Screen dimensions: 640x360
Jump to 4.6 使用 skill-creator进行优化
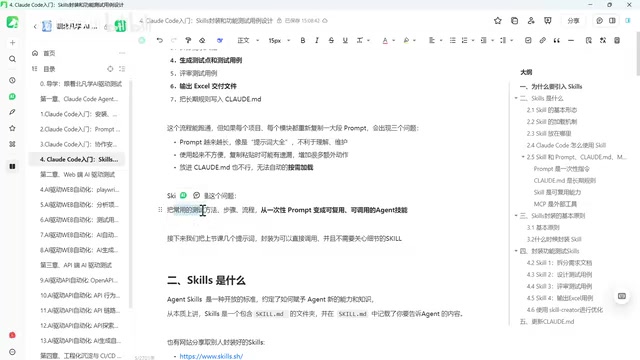pyautogui.click(x=564, y=310)
